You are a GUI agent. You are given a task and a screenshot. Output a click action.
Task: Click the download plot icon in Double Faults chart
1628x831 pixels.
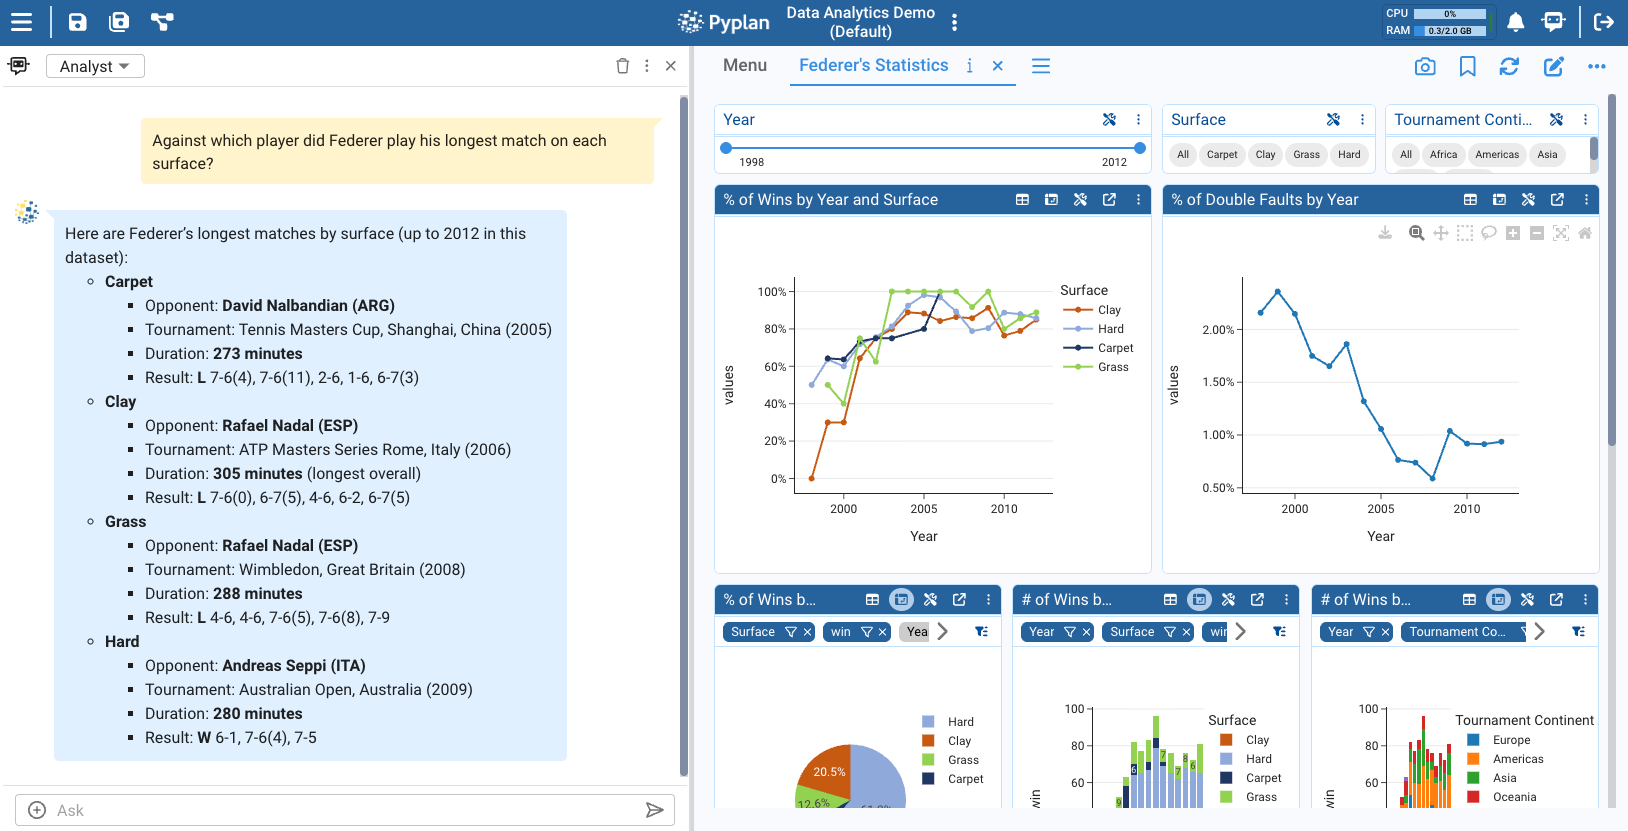1385,233
